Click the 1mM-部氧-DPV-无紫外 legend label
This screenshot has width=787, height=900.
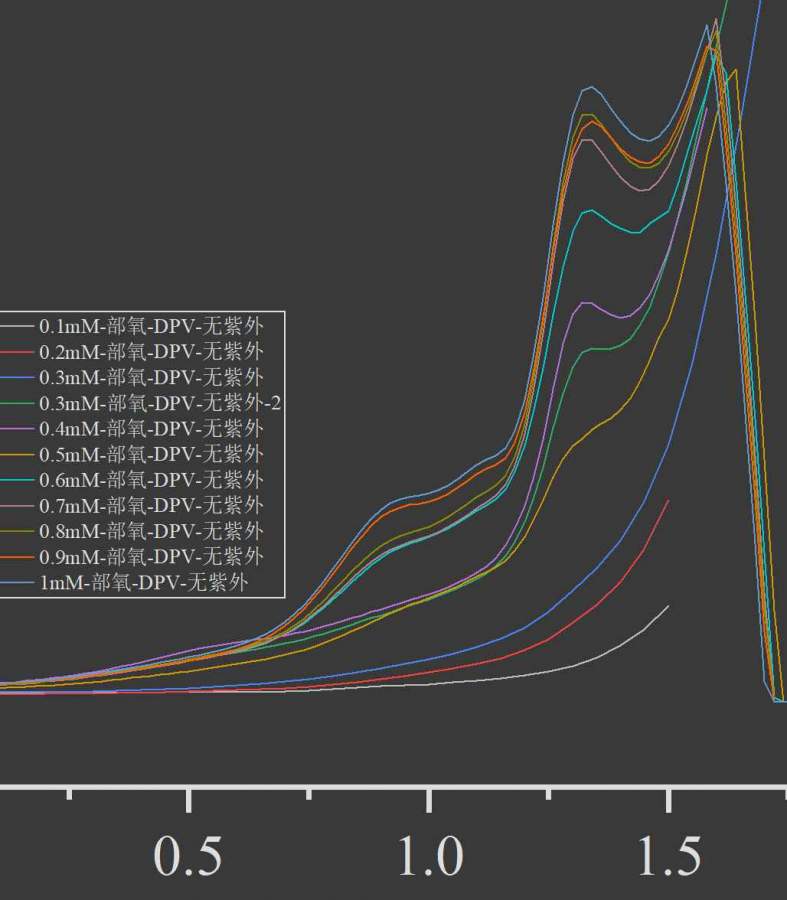(142, 583)
